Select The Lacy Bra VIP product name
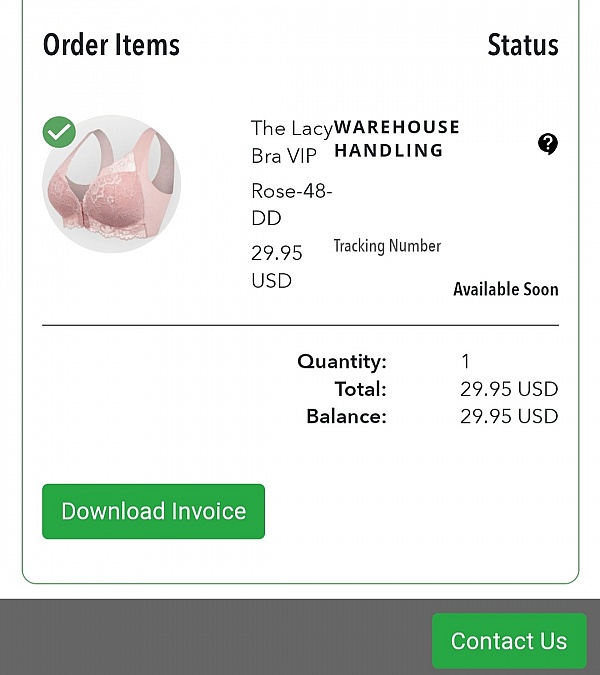600x675 pixels. (292, 142)
